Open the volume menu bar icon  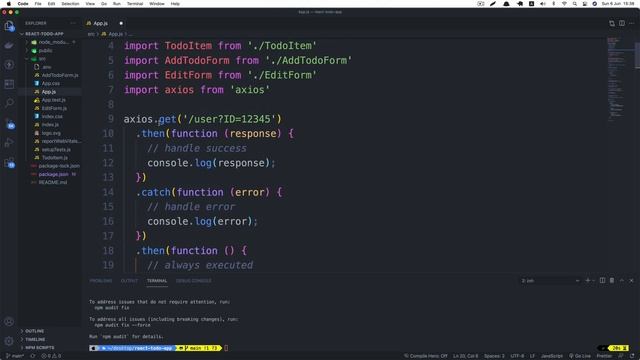[543, 4]
